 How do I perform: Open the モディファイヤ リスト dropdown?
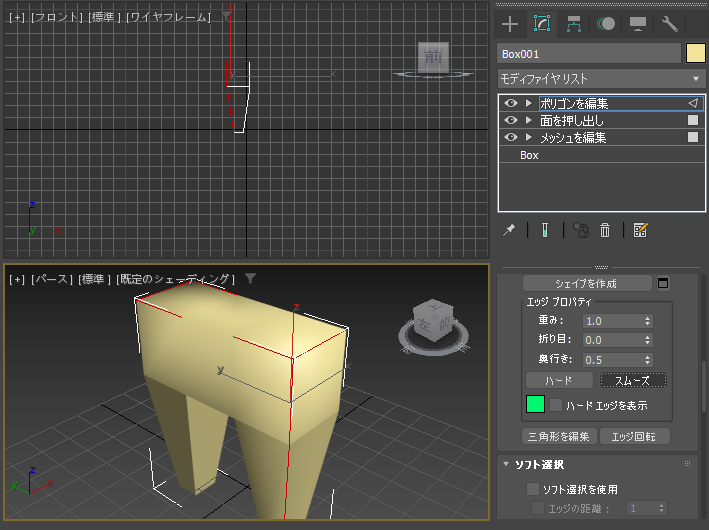[601, 79]
